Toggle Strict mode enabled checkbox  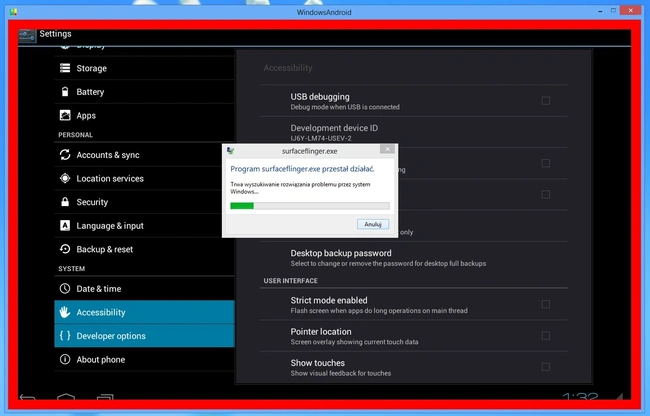coord(546,304)
